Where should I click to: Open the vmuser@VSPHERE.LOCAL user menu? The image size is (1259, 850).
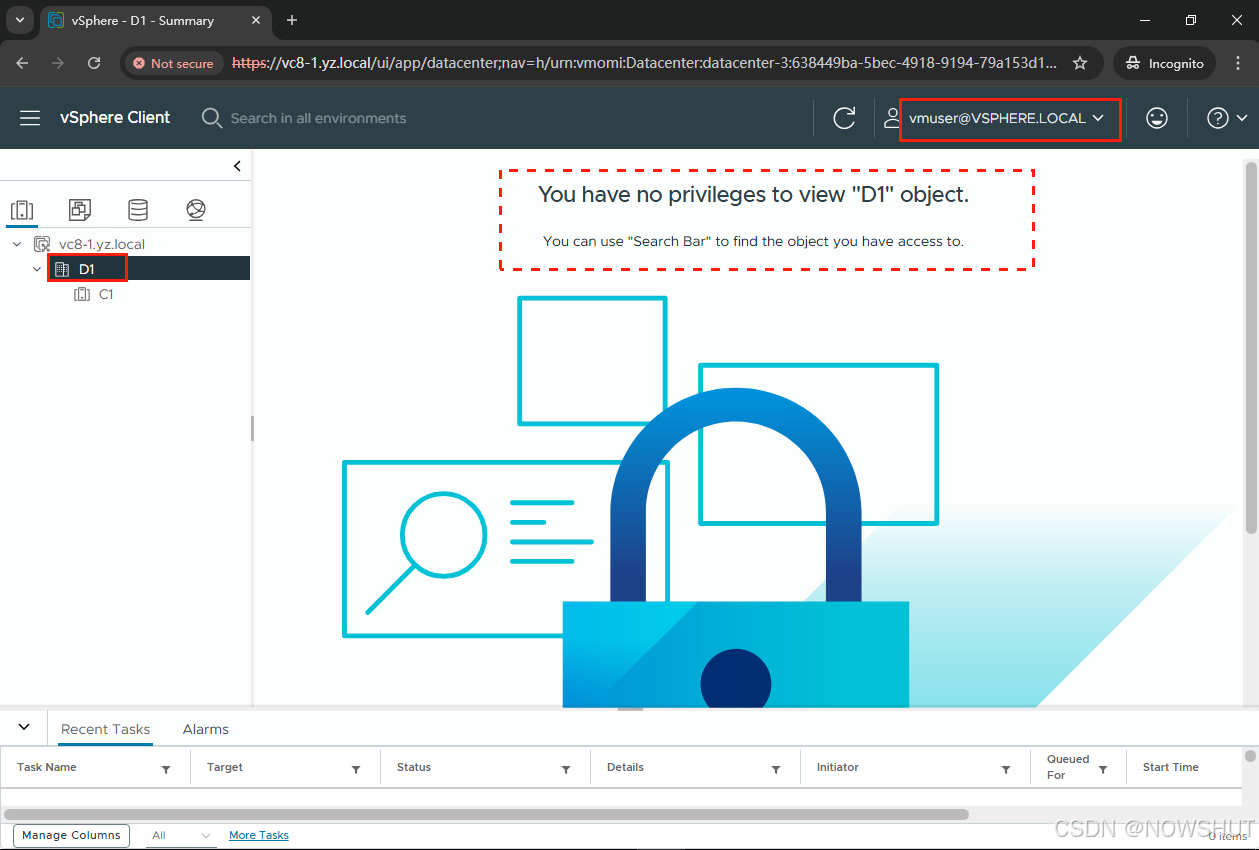(1007, 118)
